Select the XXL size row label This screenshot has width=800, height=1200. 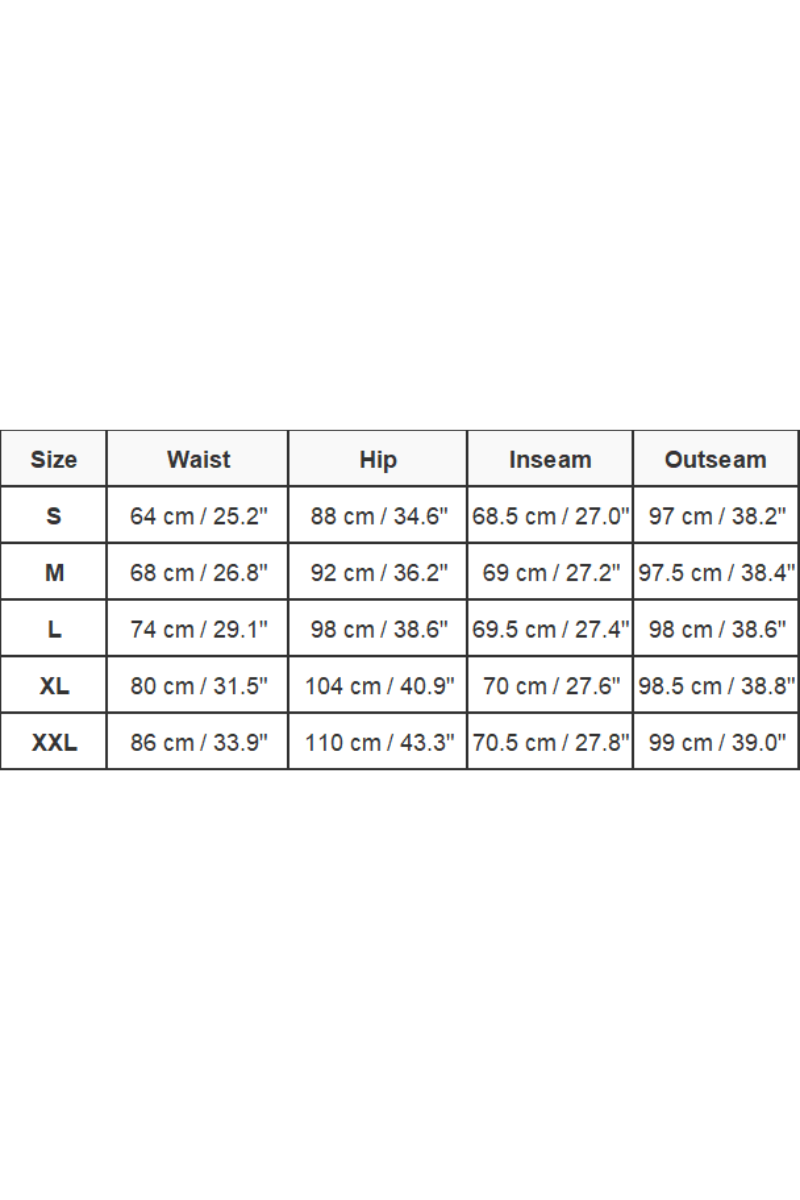[x=54, y=742]
